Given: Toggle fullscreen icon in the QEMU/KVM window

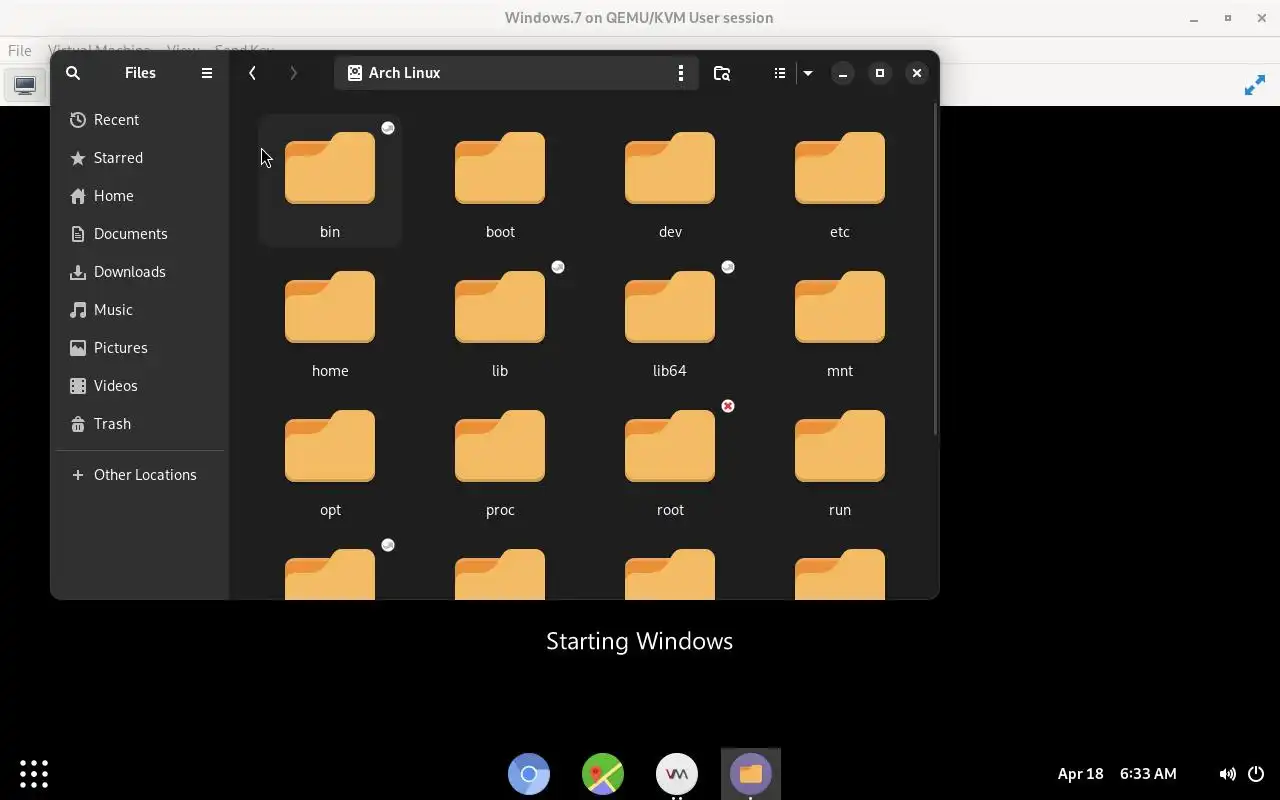Looking at the screenshot, I should [1255, 86].
